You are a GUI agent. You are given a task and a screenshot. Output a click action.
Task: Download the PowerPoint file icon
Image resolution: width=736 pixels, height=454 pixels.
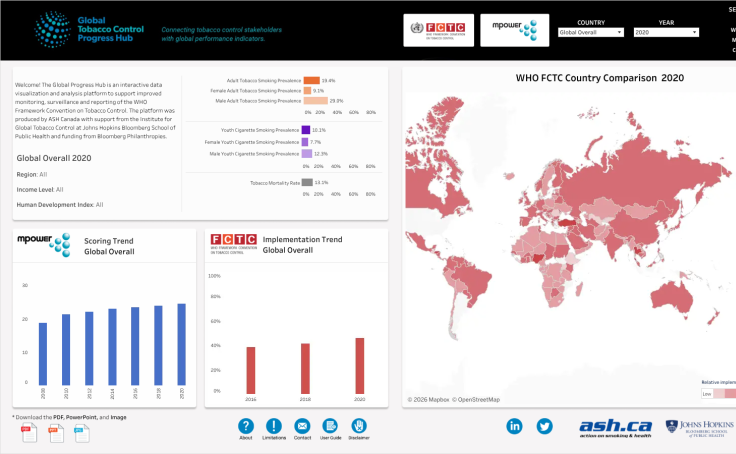click(56, 433)
